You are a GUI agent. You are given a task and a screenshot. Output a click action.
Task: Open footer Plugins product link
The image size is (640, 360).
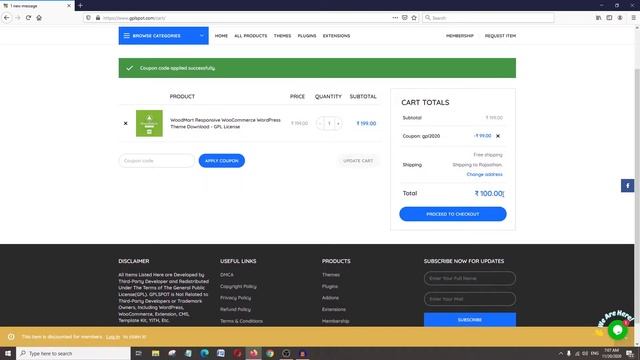click(x=330, y=287)
